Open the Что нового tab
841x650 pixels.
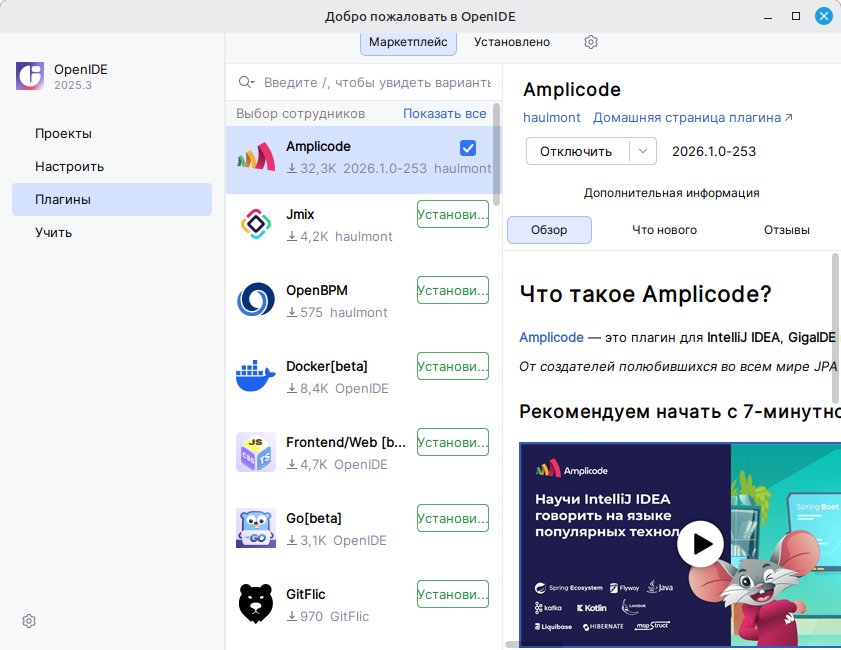pos(664,230)
